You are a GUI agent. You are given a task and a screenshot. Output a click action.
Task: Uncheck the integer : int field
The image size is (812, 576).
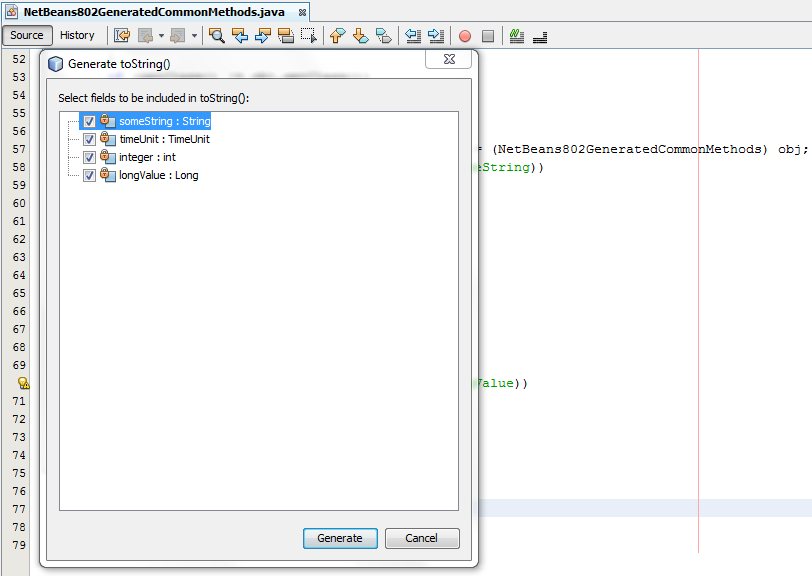[89, 157]
